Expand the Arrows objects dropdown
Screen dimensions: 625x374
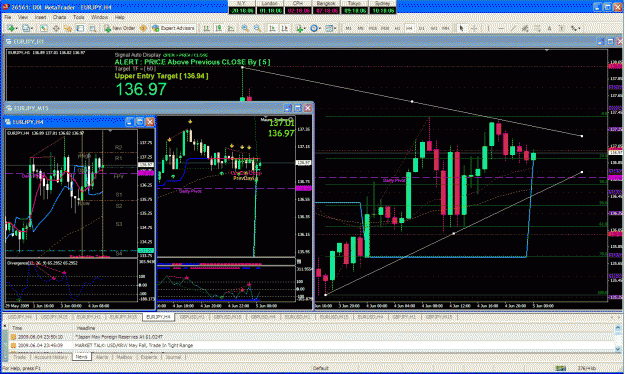coord(579,28)
